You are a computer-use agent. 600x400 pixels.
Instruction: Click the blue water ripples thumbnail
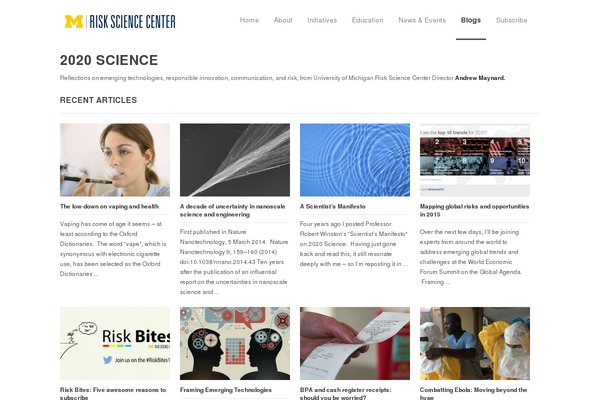point(355,160)
